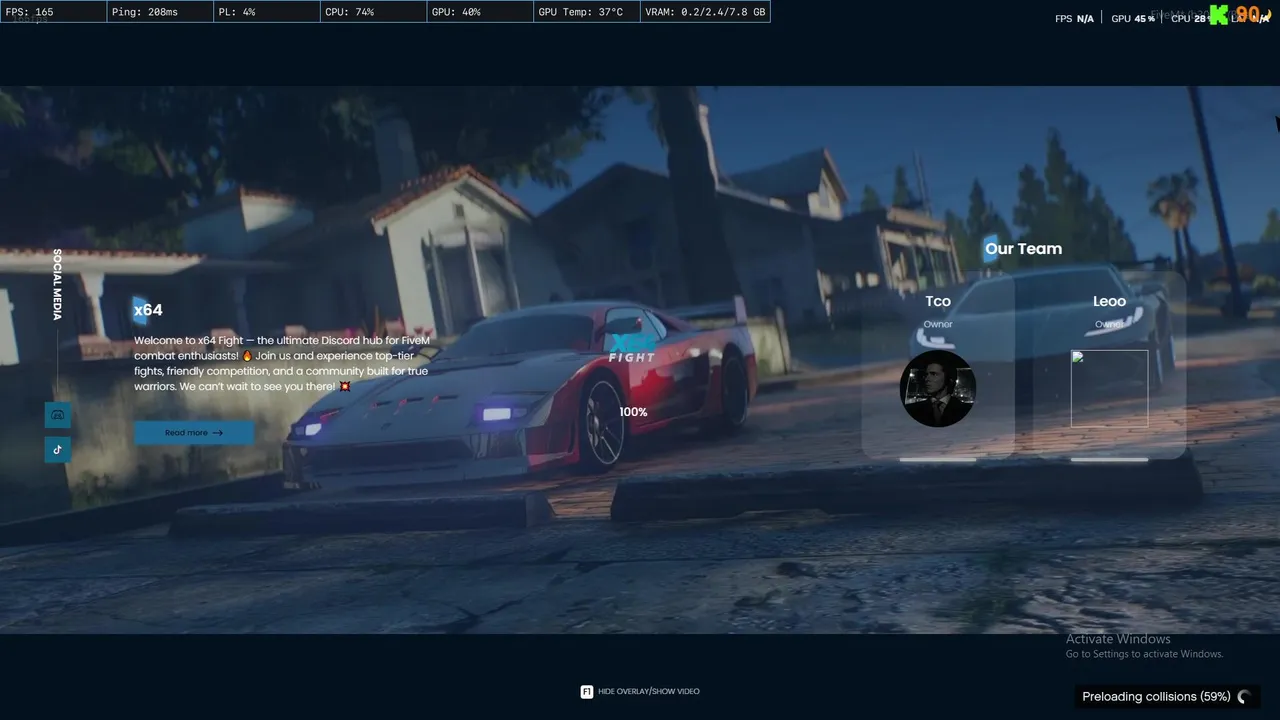This screenshot has height=720, width=1280.
Task: Click the 100% loading percentage
Action: pos(633,412)
